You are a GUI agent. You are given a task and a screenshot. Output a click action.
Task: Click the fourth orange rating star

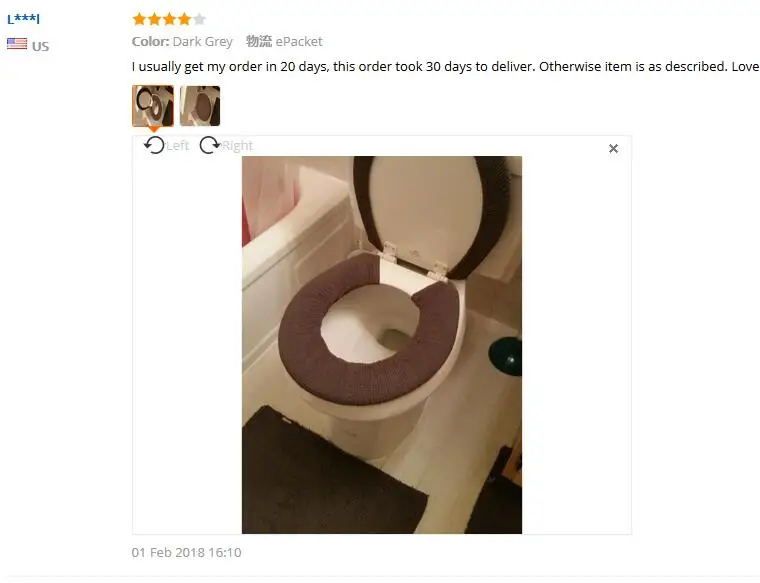click(184, 19)
